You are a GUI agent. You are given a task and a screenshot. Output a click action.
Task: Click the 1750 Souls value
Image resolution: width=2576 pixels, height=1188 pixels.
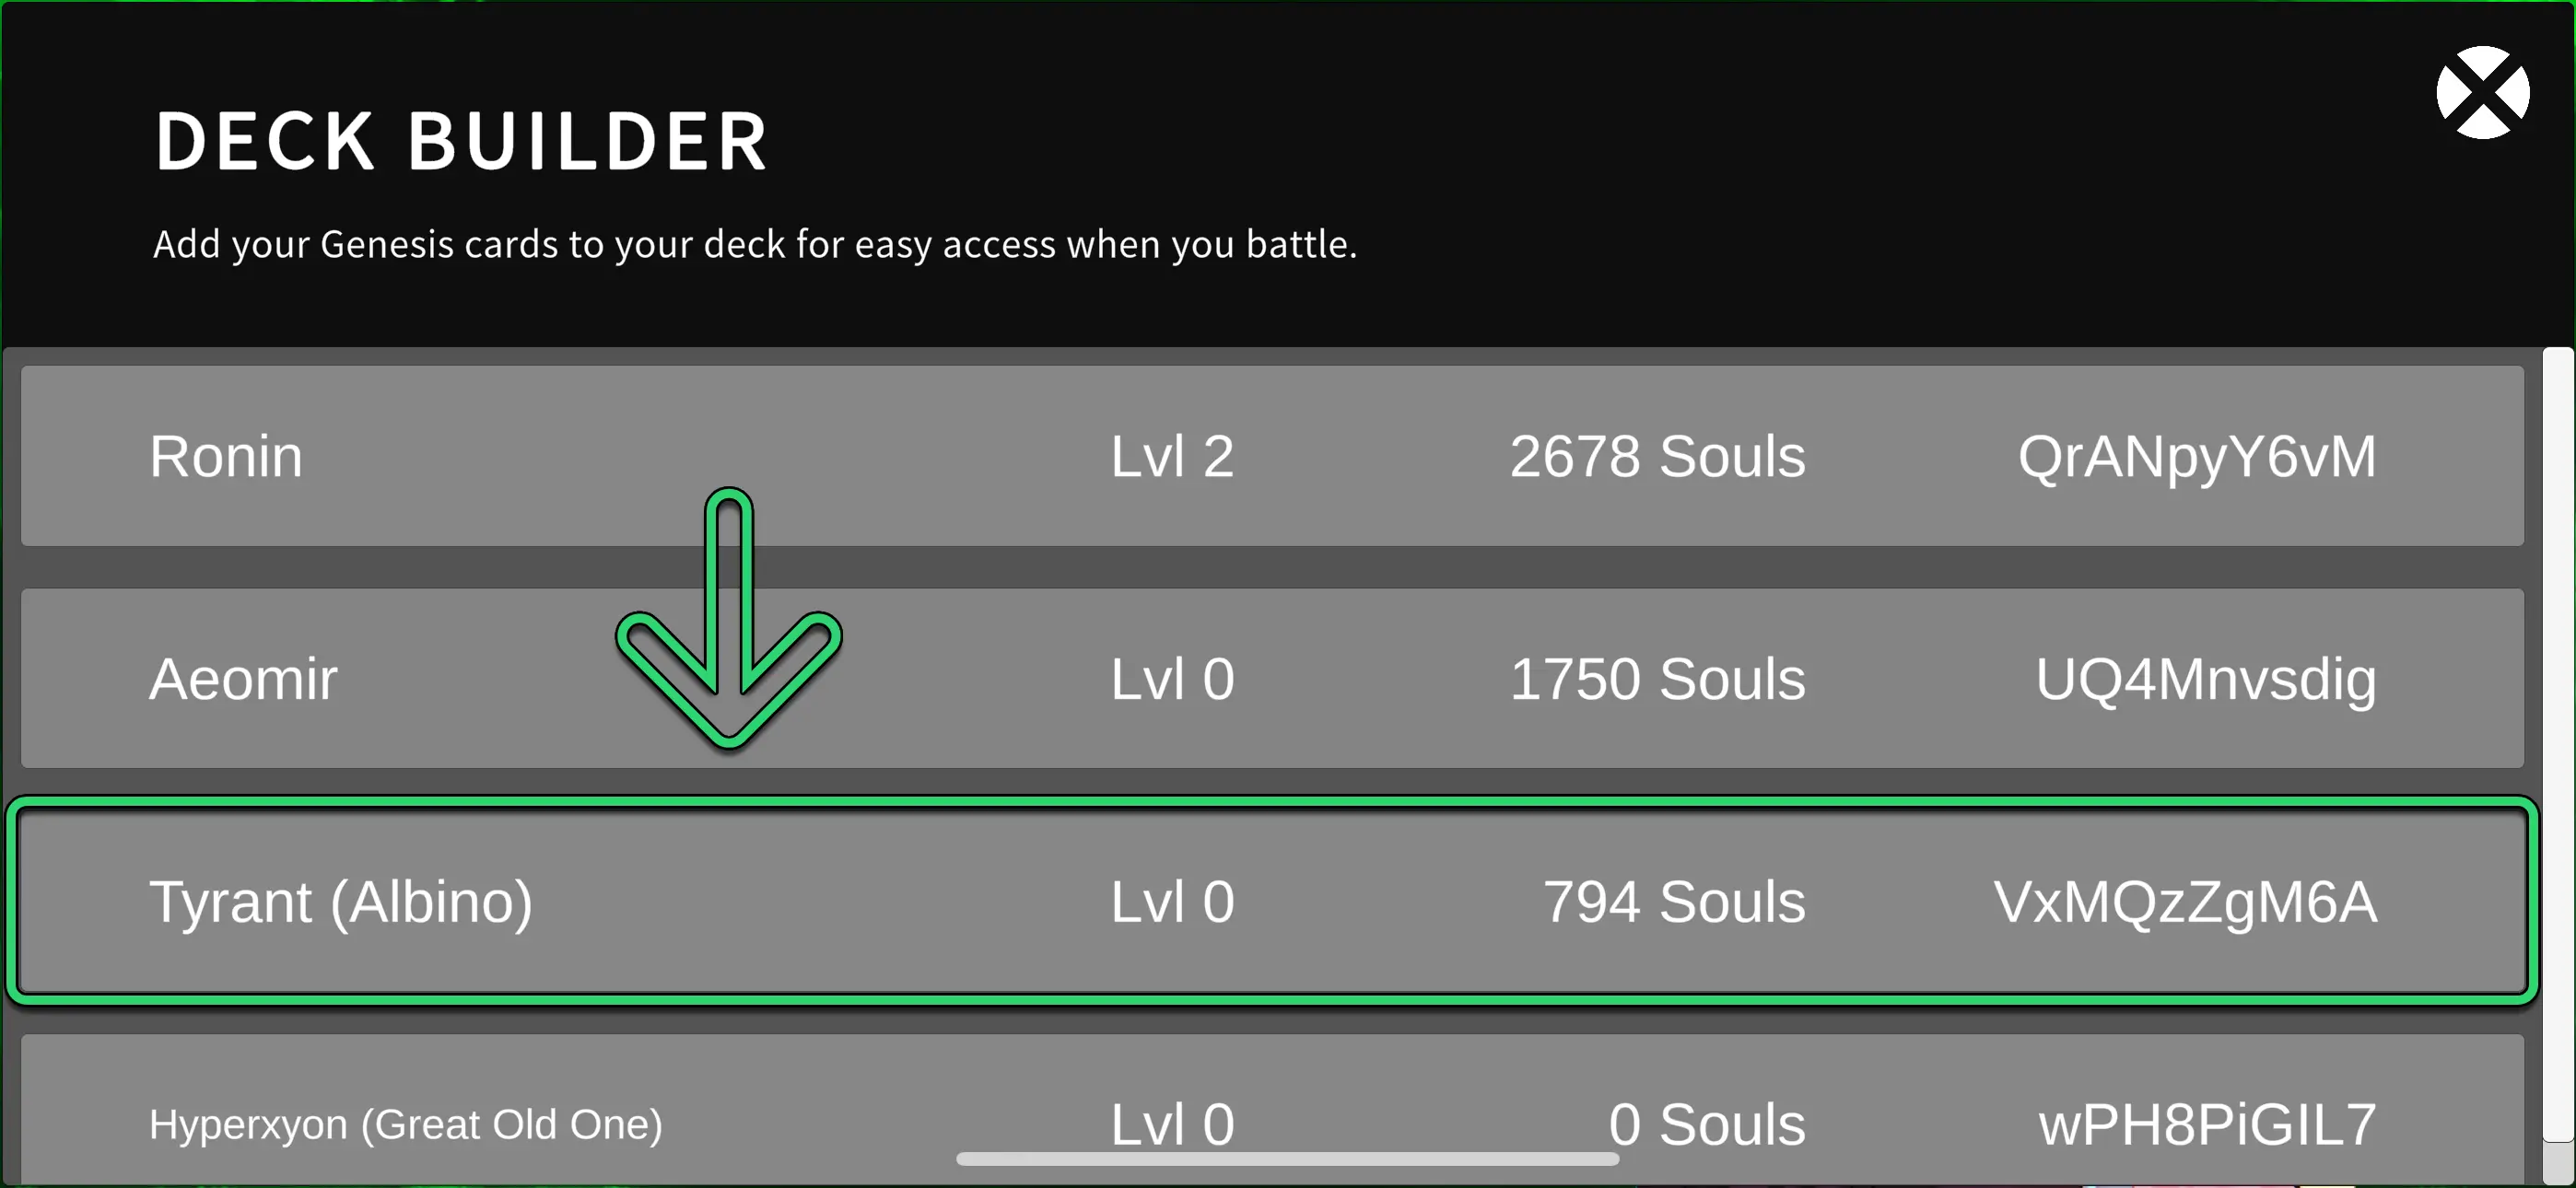tap(1657, 680)
